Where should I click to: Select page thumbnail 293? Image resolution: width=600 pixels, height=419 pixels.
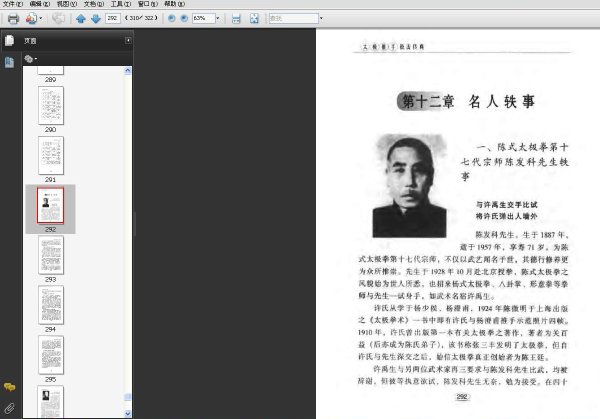tap(51, 255)
